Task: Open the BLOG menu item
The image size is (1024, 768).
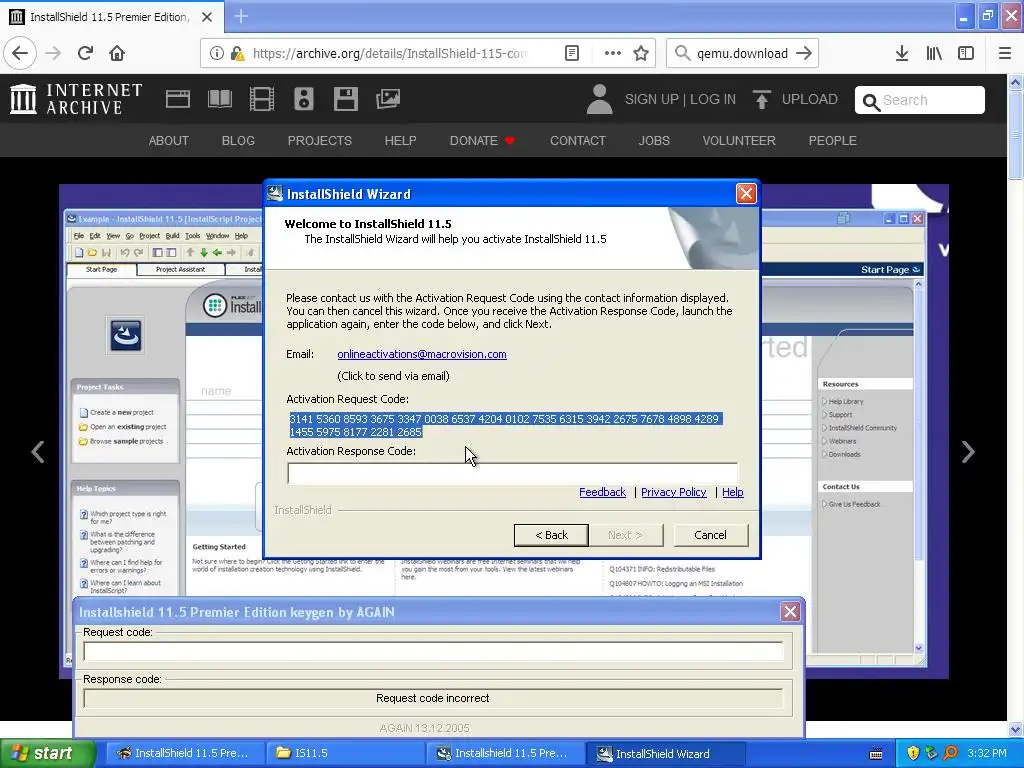Action: [238, 140]
